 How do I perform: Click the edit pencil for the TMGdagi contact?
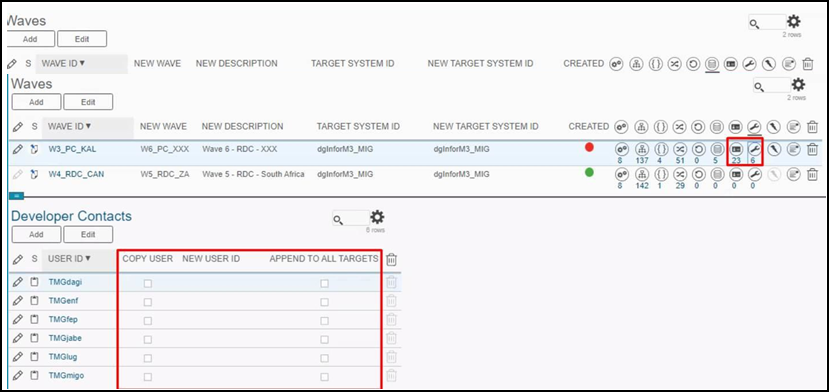click(x=17, y=282)
